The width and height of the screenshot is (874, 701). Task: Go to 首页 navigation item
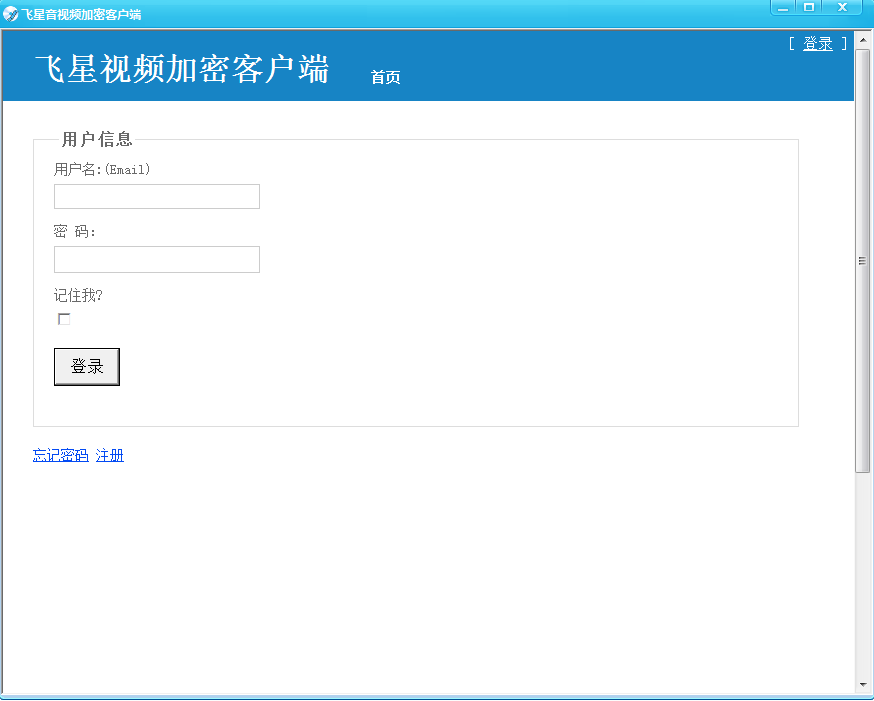(x=385, y=77)
